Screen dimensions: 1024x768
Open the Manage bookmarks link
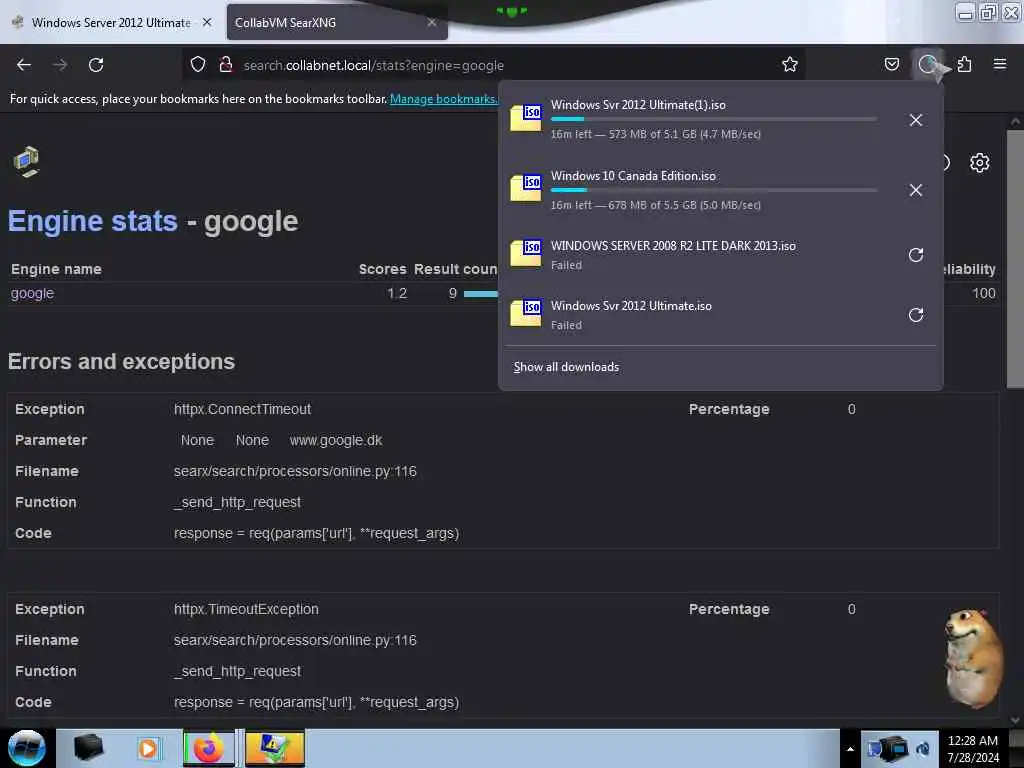coord(443,99)
